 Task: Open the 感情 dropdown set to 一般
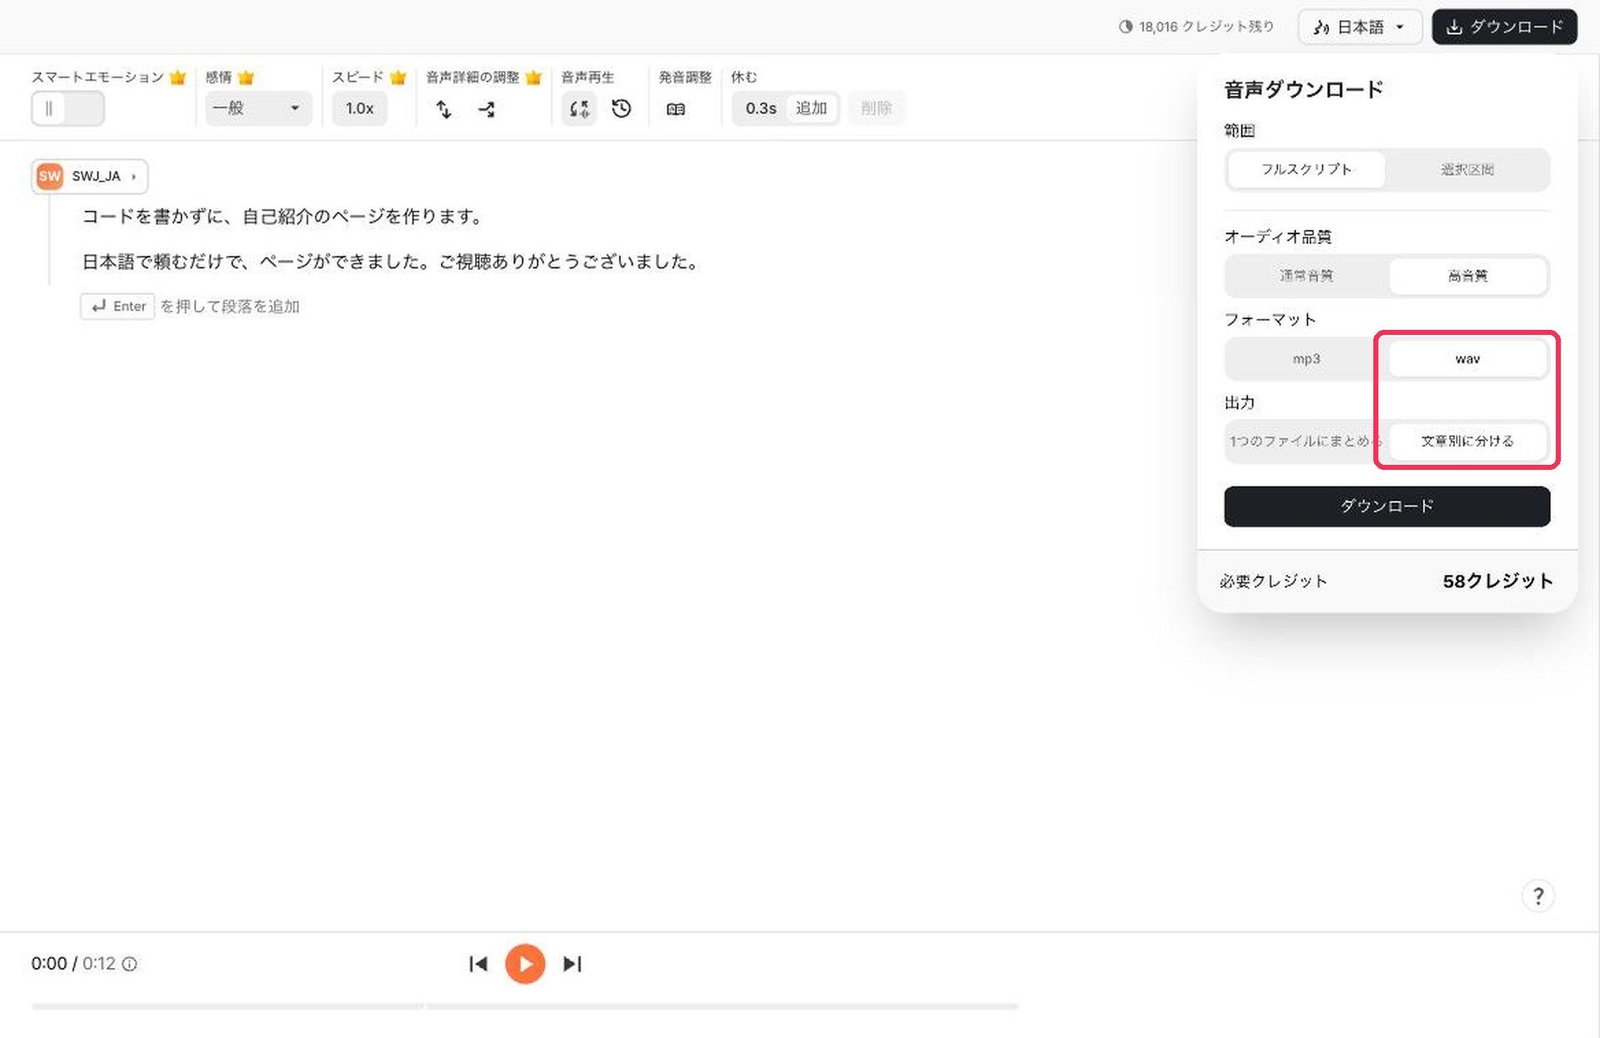[x=258, y=108]
